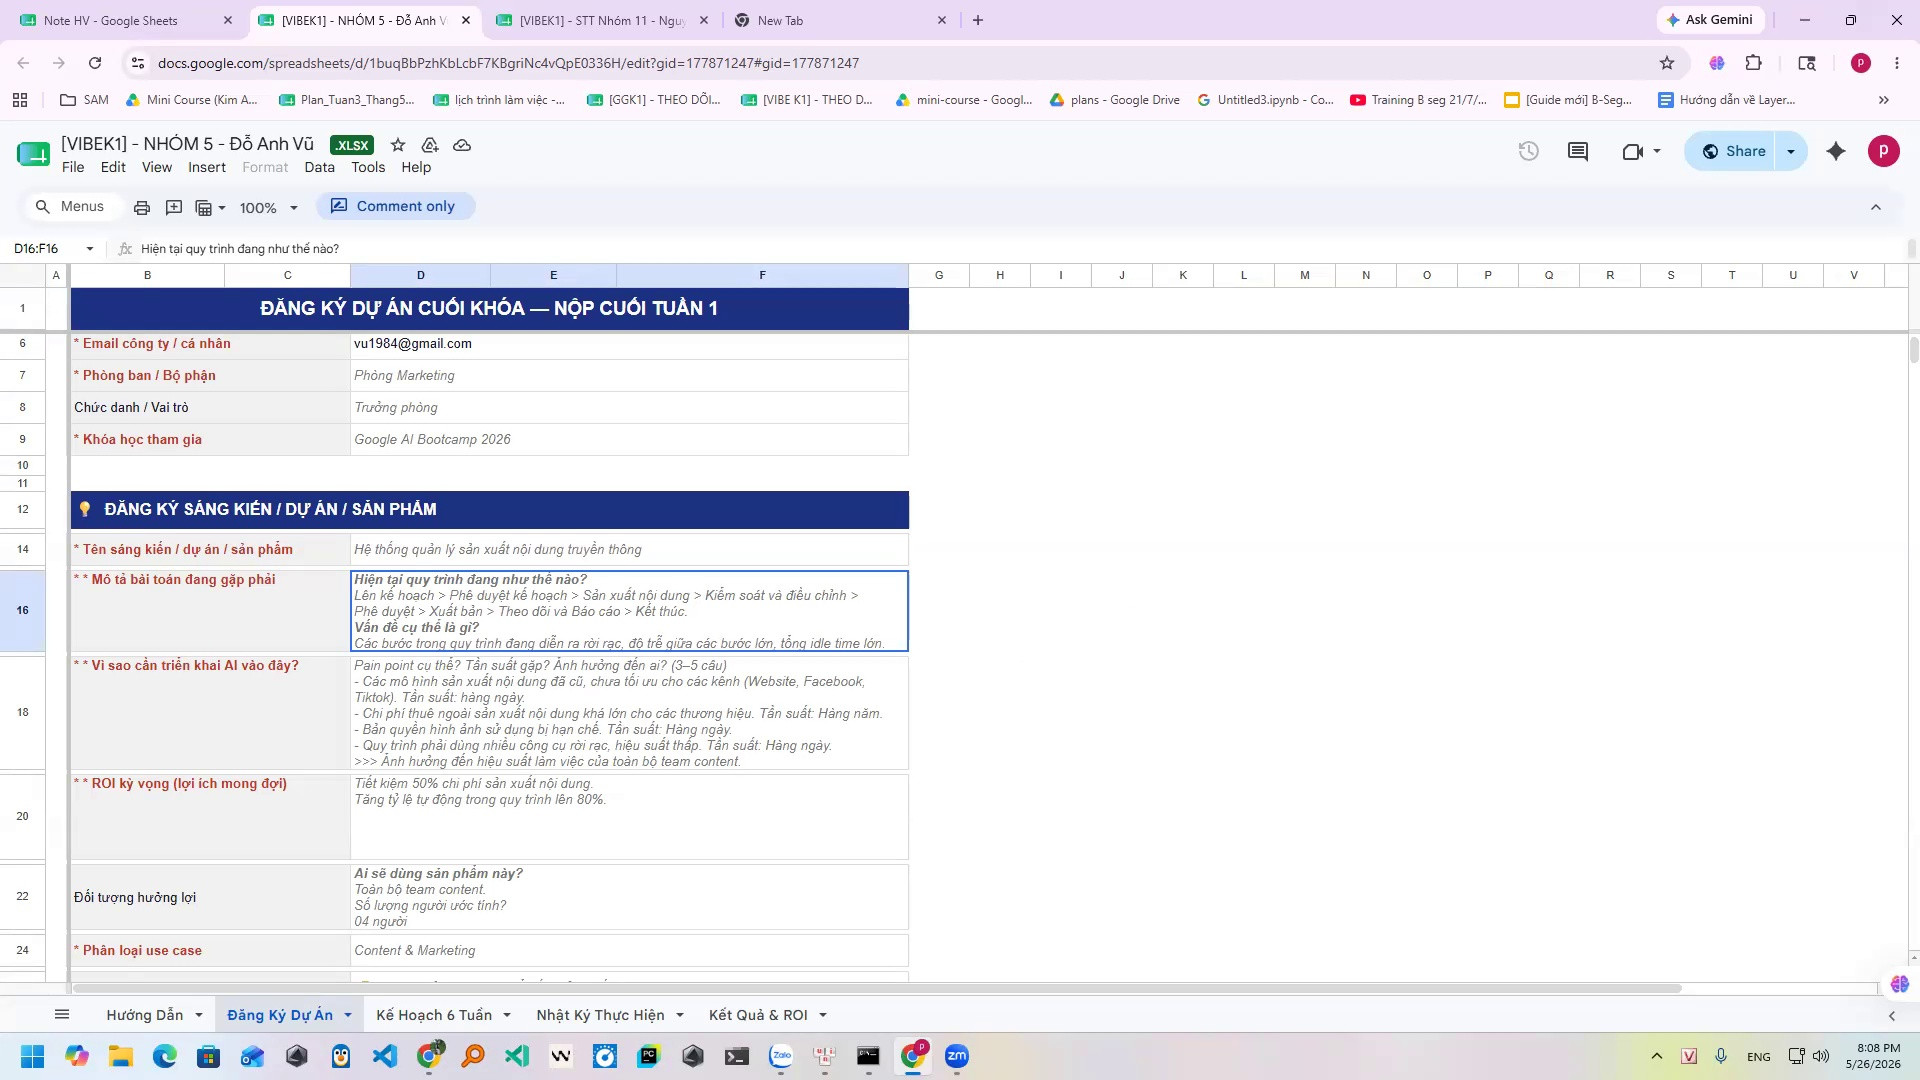Switch to the Kế Hoạch 6 Tuần sheet

pyautogui.click(x=434, y=1015)
